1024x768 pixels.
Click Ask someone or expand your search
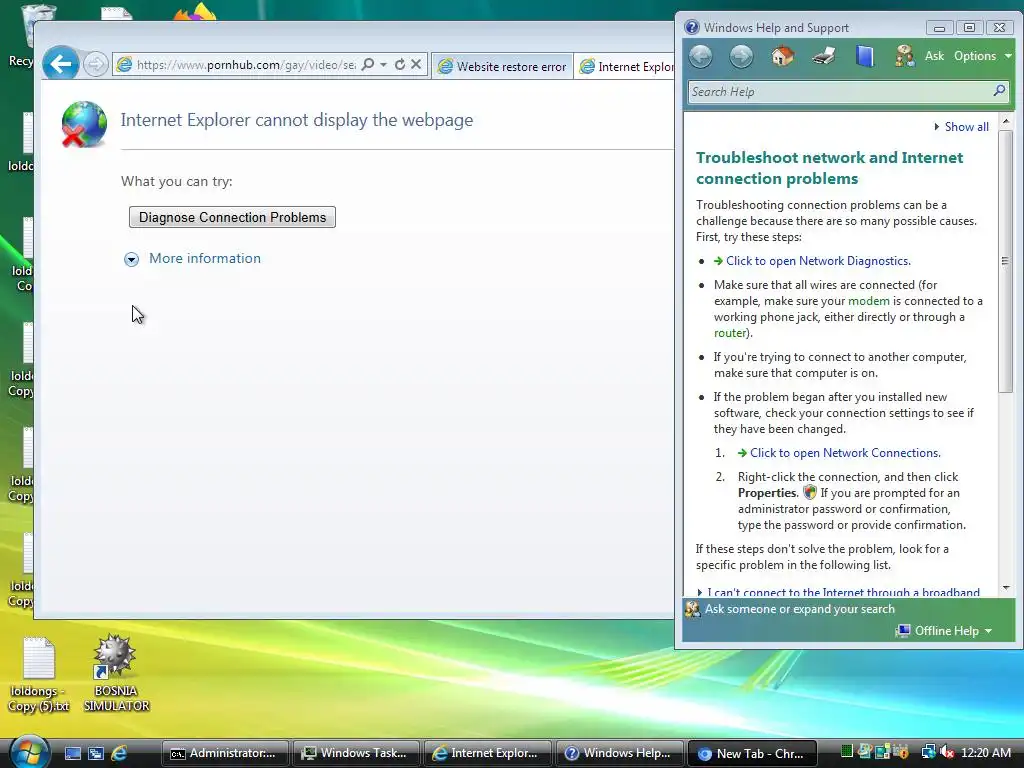coord(799,609)
